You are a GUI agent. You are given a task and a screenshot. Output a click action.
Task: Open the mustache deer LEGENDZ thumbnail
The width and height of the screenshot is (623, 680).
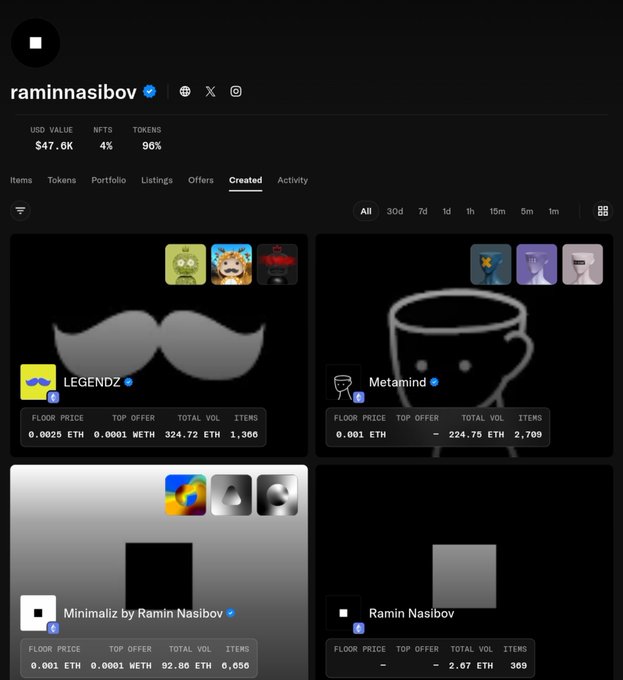click(x=232, y=264)
